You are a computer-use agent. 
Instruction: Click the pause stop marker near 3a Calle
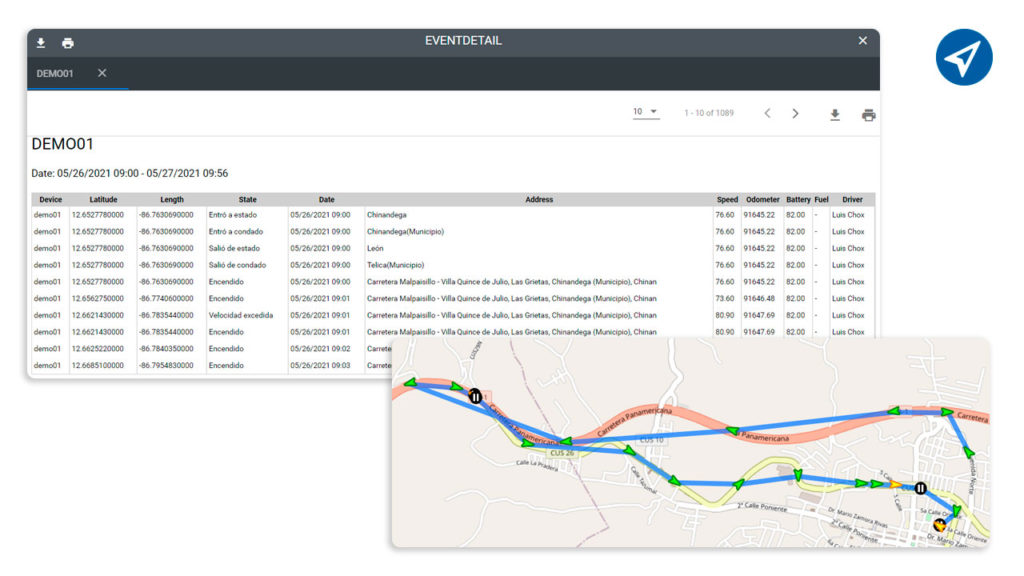tap(920, 488)
